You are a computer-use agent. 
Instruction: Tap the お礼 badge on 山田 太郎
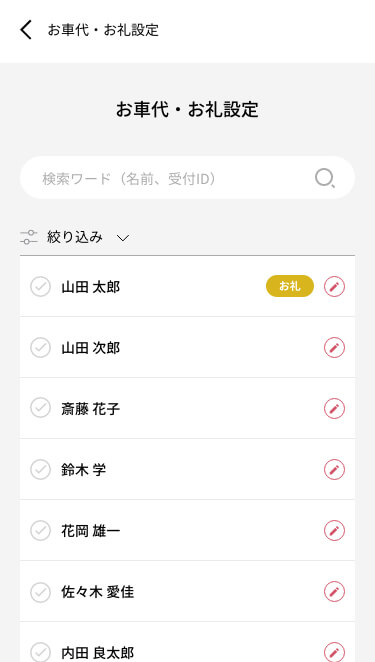coord(290,286)
